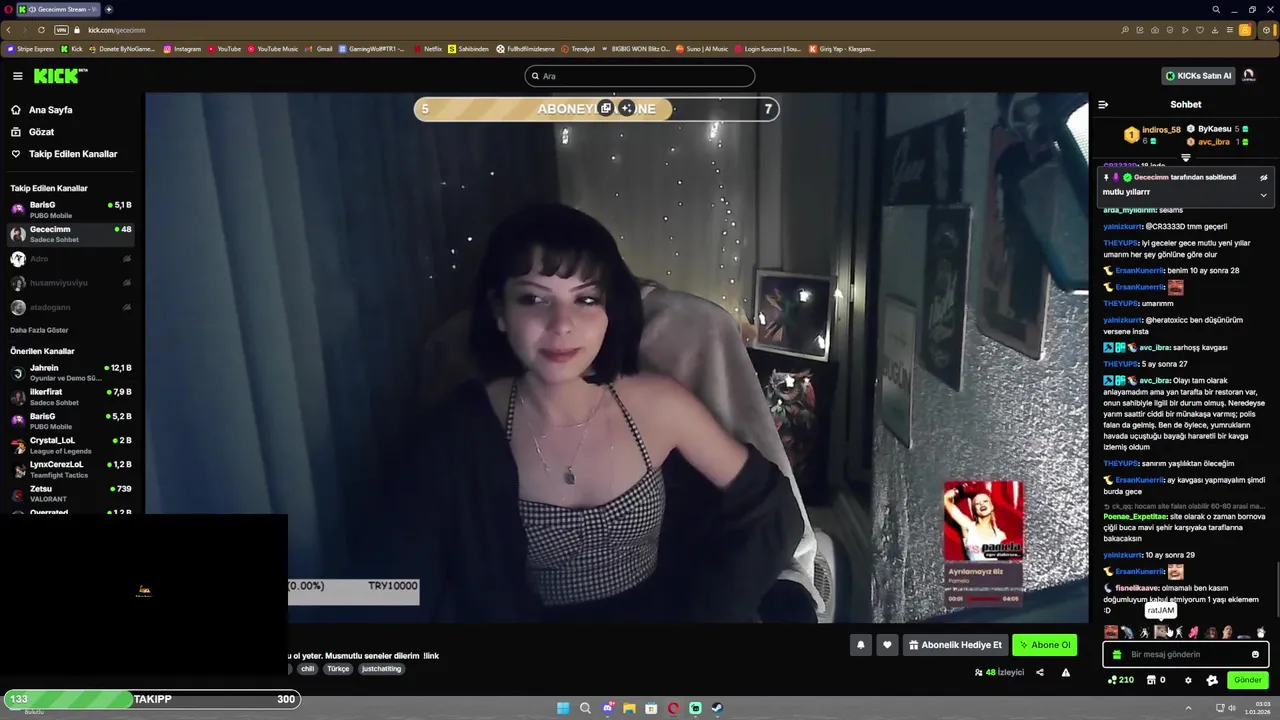This screenshot has width=1280, height=720.
Task: Open the Netflix bookmark
Action: (427, 49)
